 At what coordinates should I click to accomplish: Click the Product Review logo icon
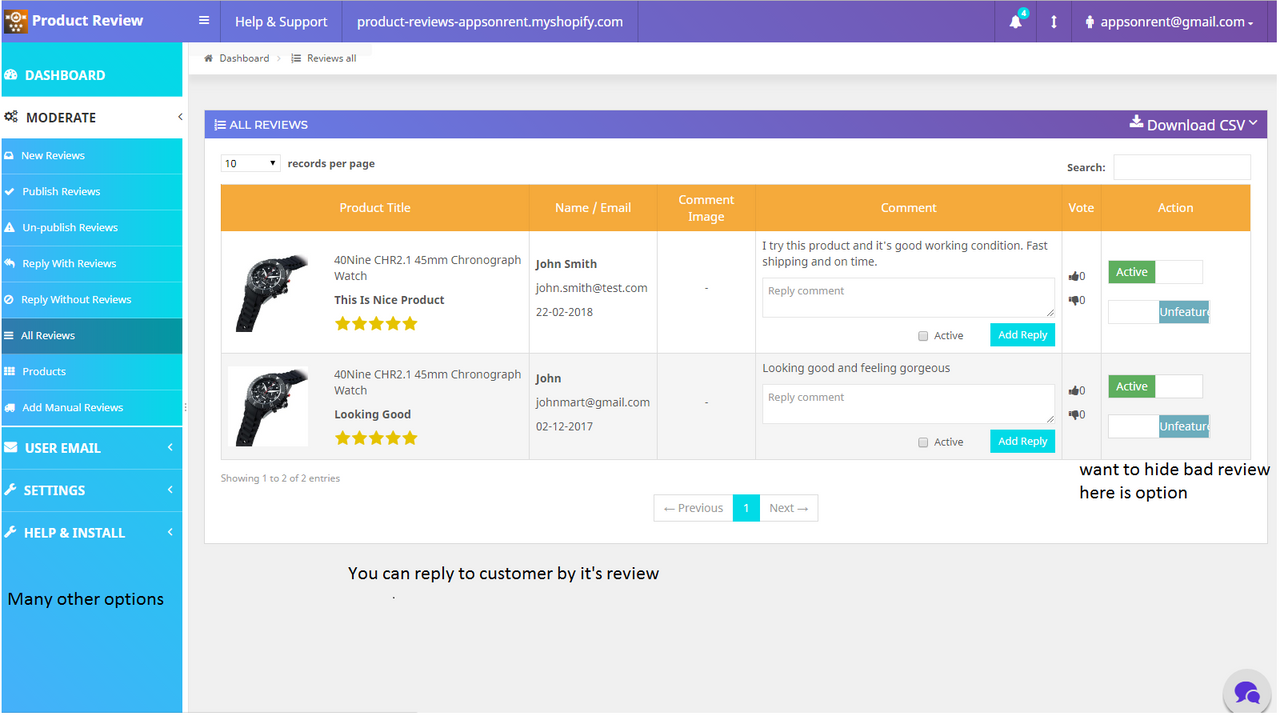pyautogui.click(x=16, y=21)
